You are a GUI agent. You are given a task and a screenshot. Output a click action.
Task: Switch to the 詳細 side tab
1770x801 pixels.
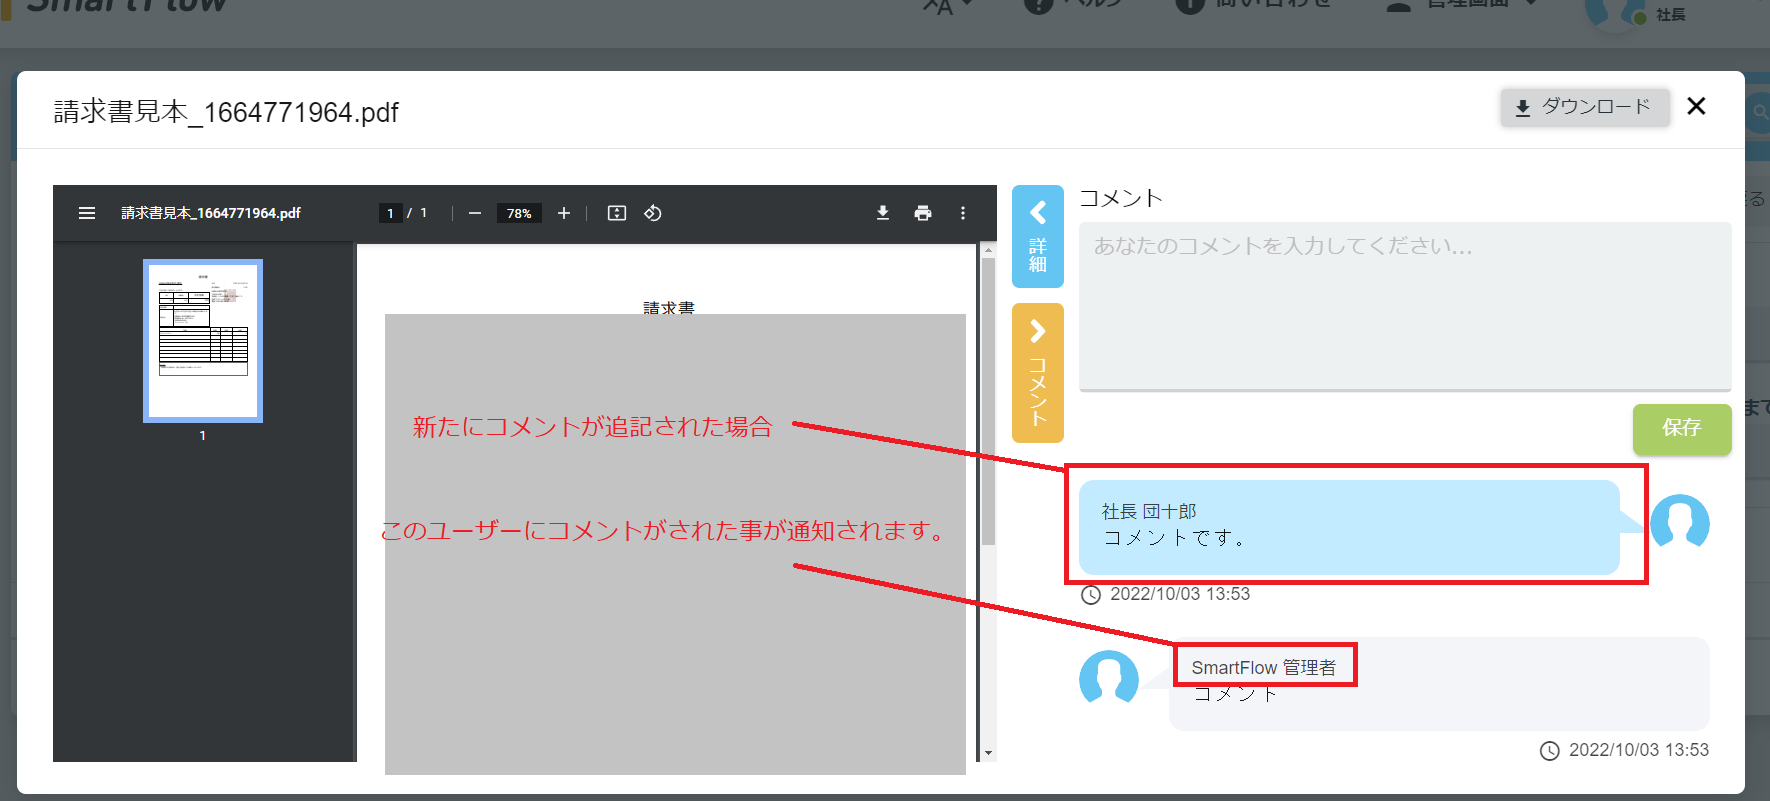click(1038, 237)
